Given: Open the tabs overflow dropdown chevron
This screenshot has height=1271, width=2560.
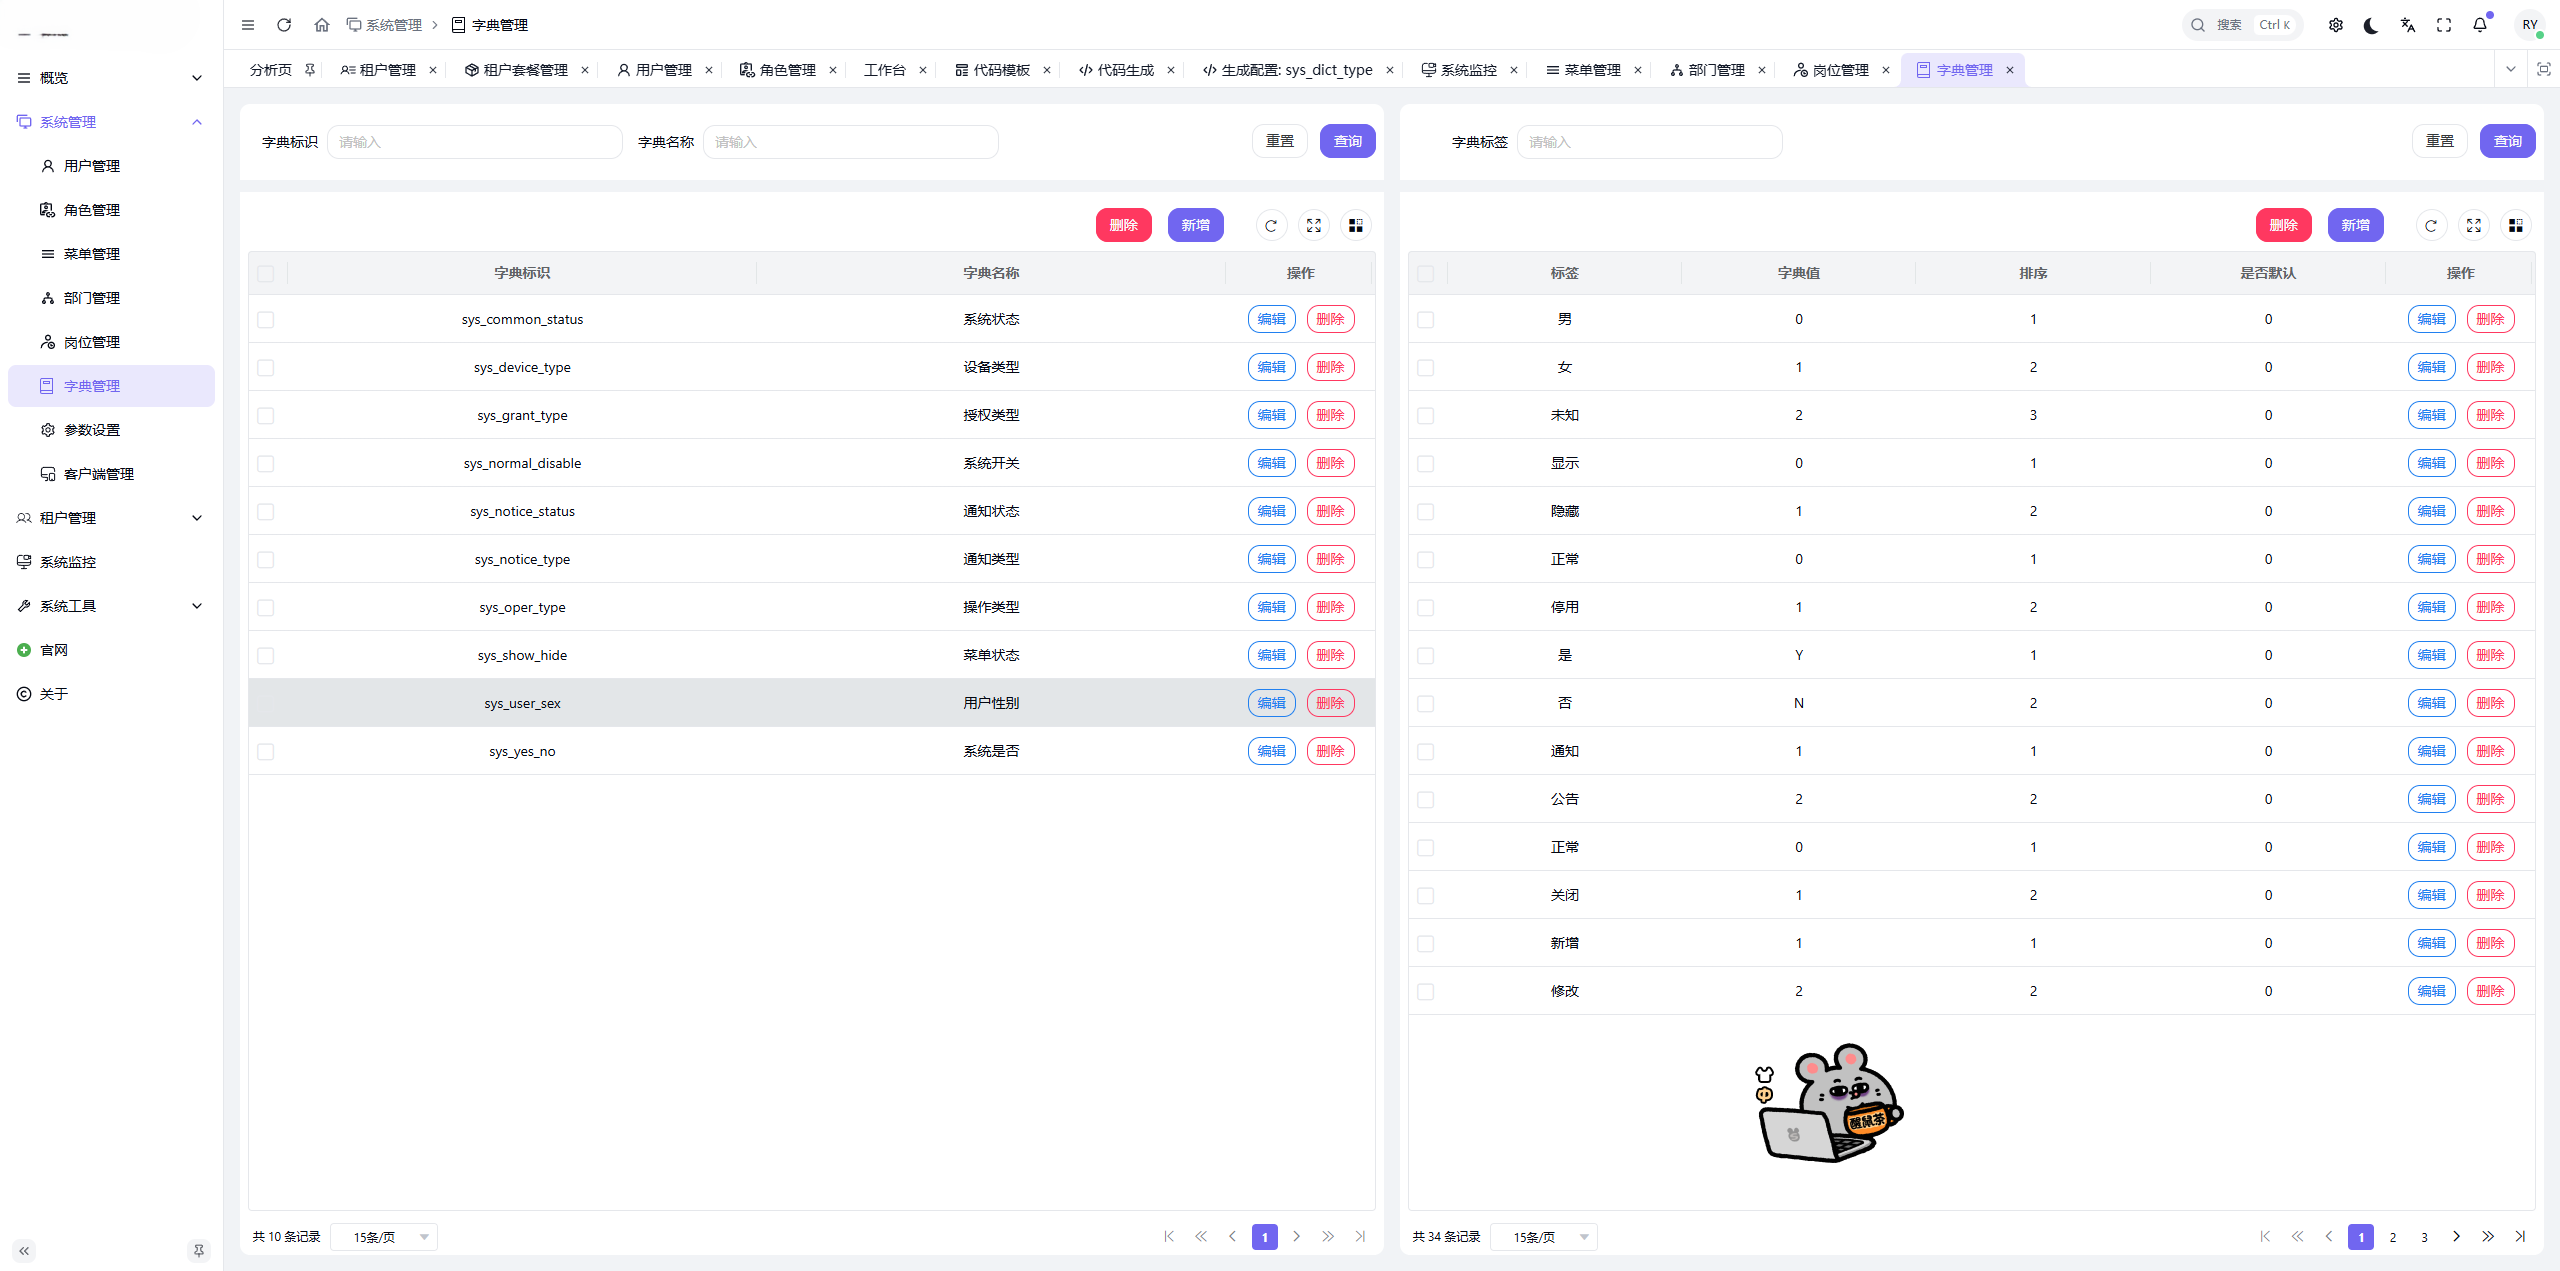Looking at the screenshot, I should [2510, 69].
